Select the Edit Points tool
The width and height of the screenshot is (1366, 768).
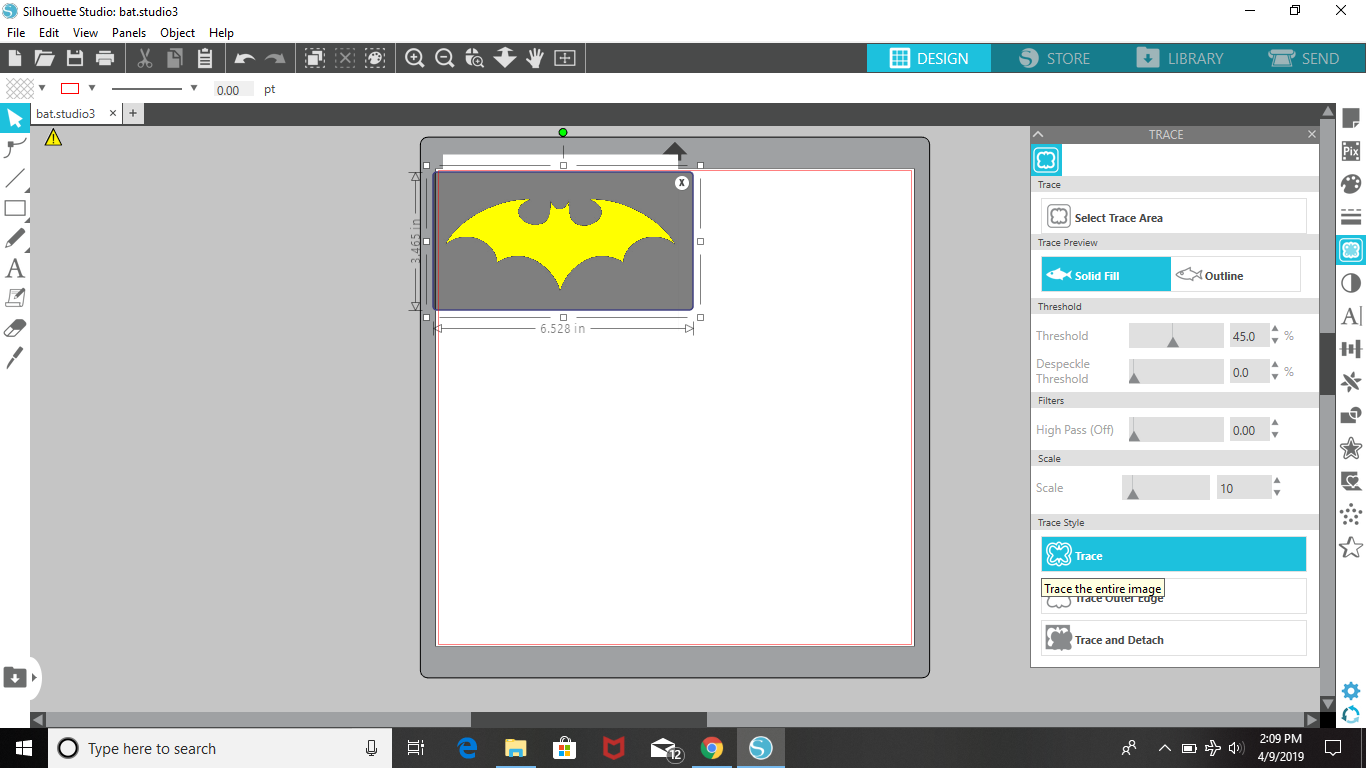click(x=15, y=149)
